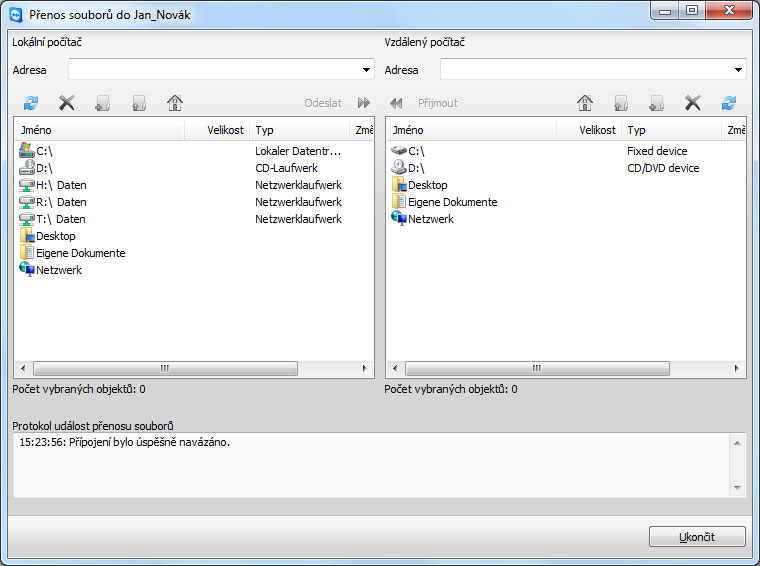Click remote list scroll right arrow
This screenshot has height=566, width=760.
[x=736, y=368]
